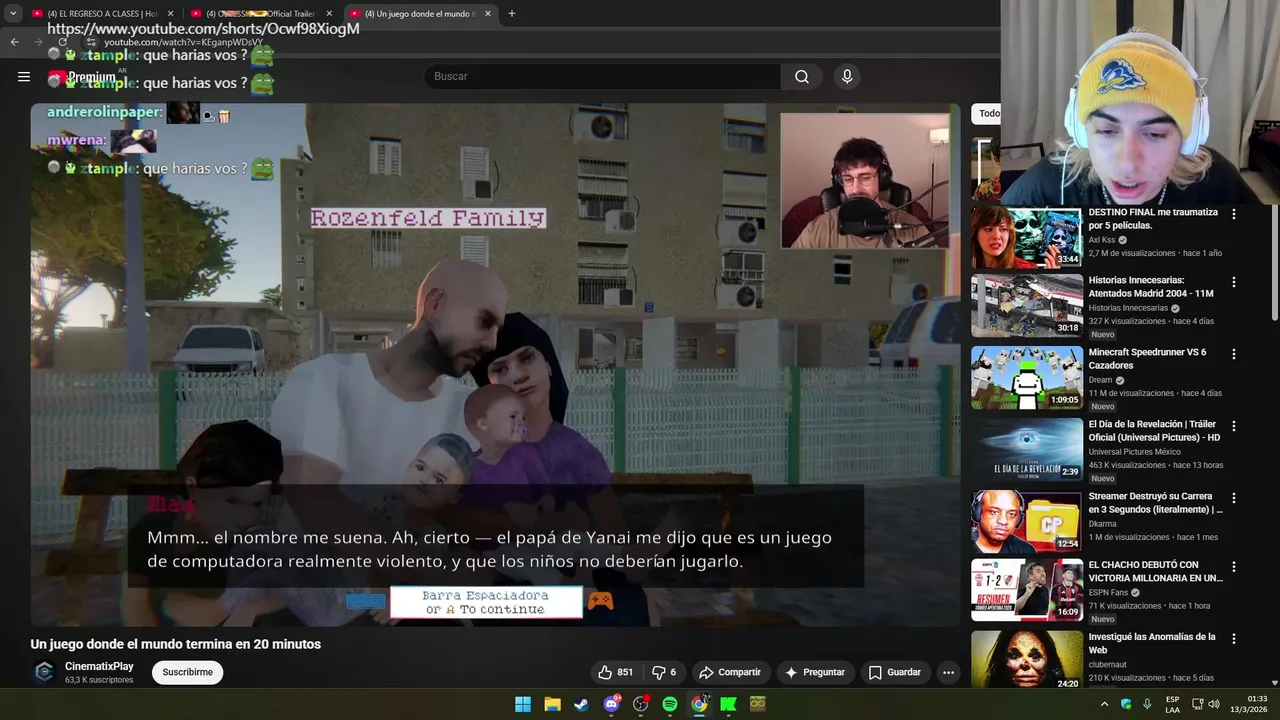Click the Buscar search field

pyautogui.click(x=602, y=77)
